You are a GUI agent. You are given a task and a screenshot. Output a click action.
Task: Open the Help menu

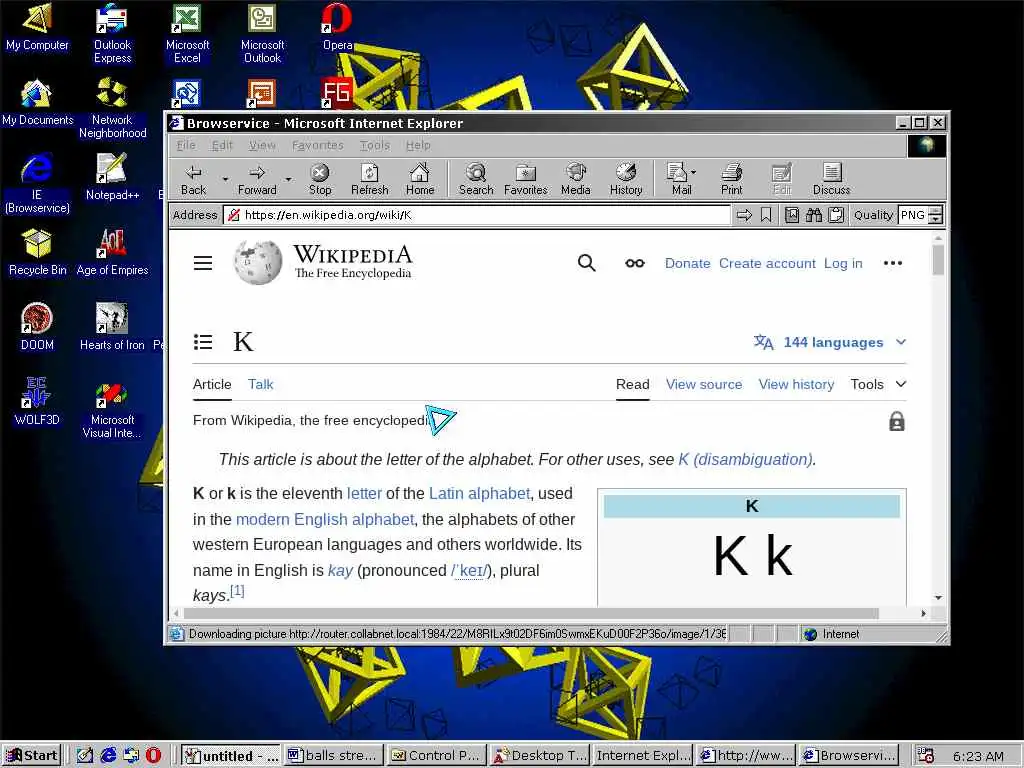(418, 145)
